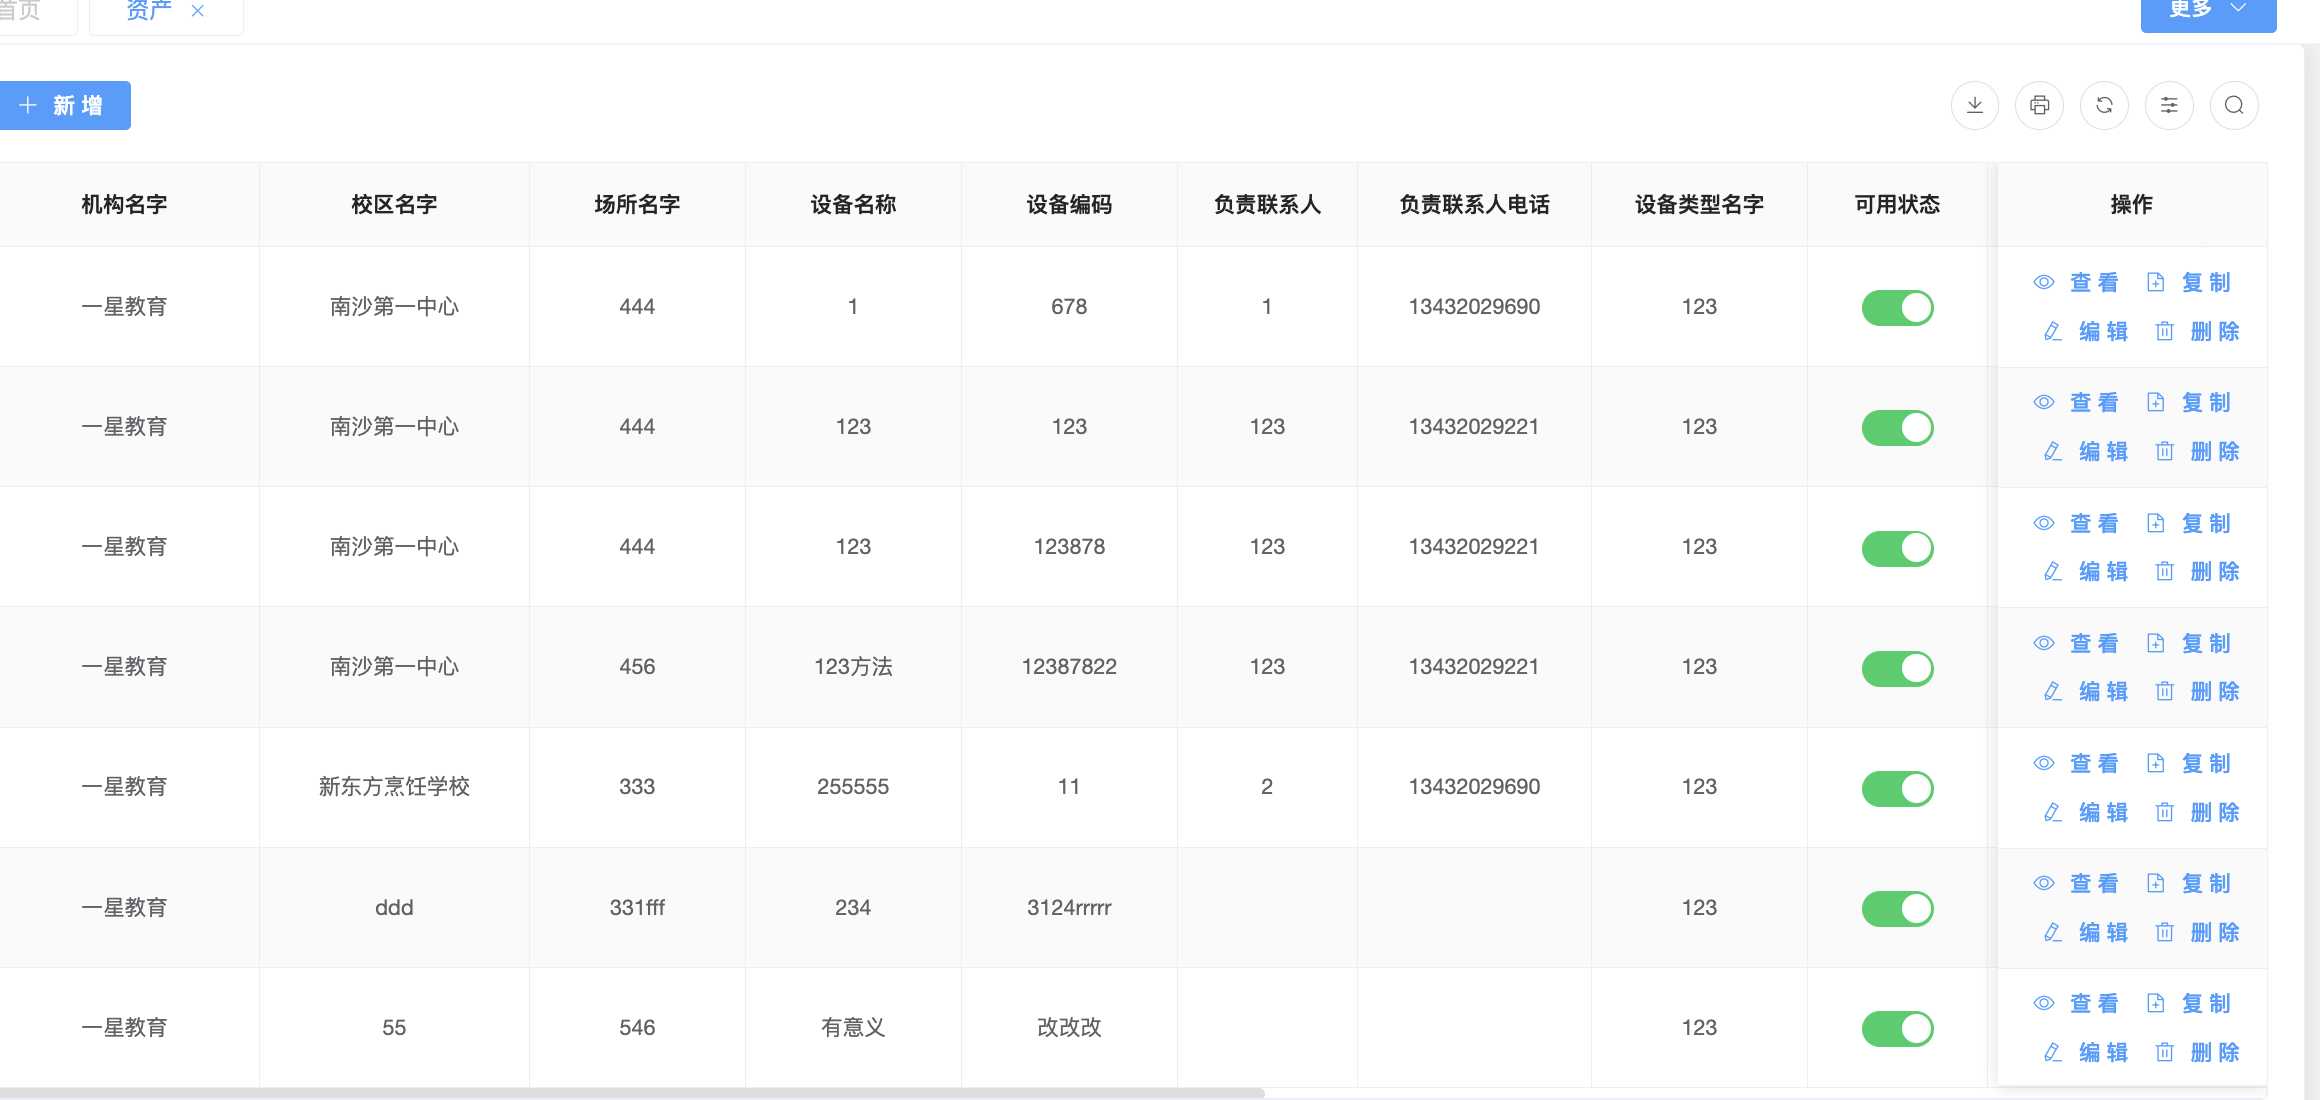Close the 资产 tab
Viewport: 2320px width, 1100px height.
[198, 11]
